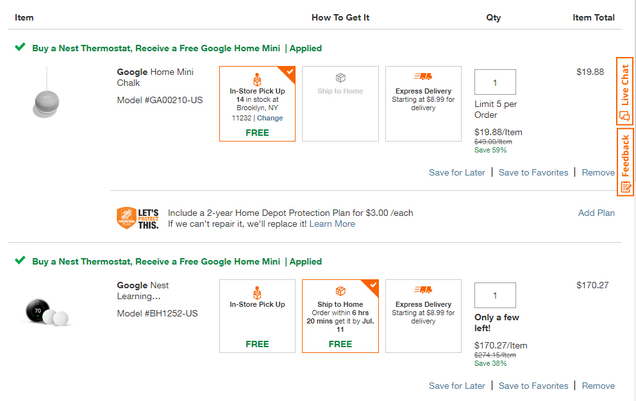Click quantity field for Nest Learning thermostat
The height and width of the screenshot is (401, 636).
(495, 295)
